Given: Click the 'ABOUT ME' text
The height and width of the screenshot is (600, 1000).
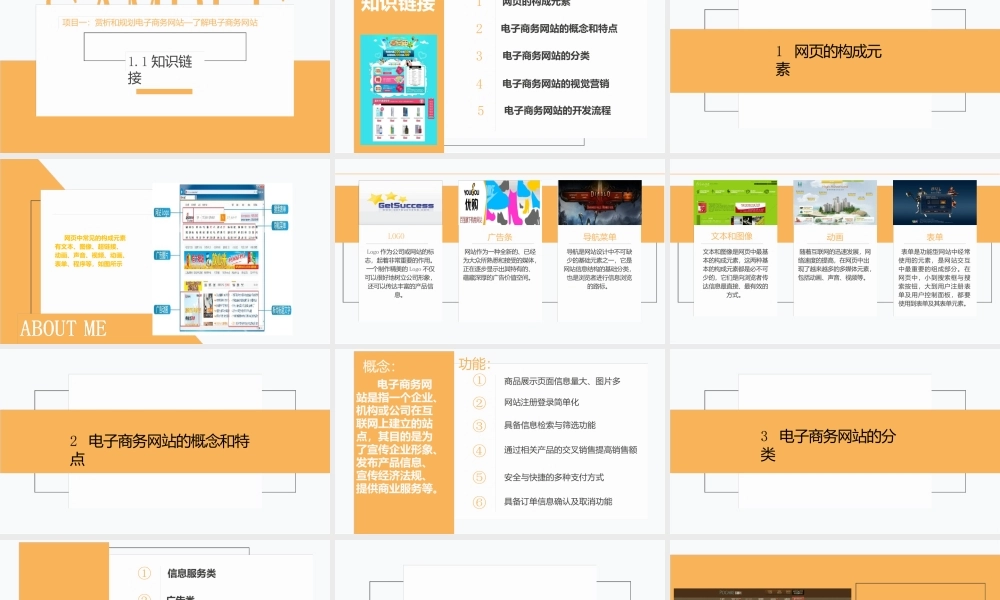Looking at the screenshot, I should point(63,328).
